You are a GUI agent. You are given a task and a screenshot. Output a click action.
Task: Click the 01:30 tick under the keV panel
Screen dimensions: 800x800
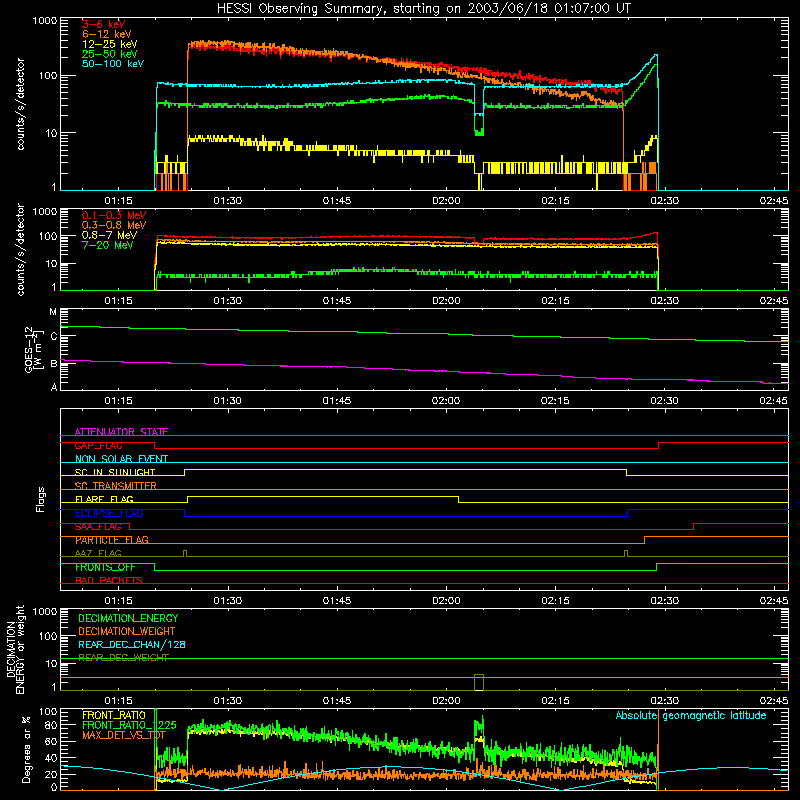pos(228,201)
